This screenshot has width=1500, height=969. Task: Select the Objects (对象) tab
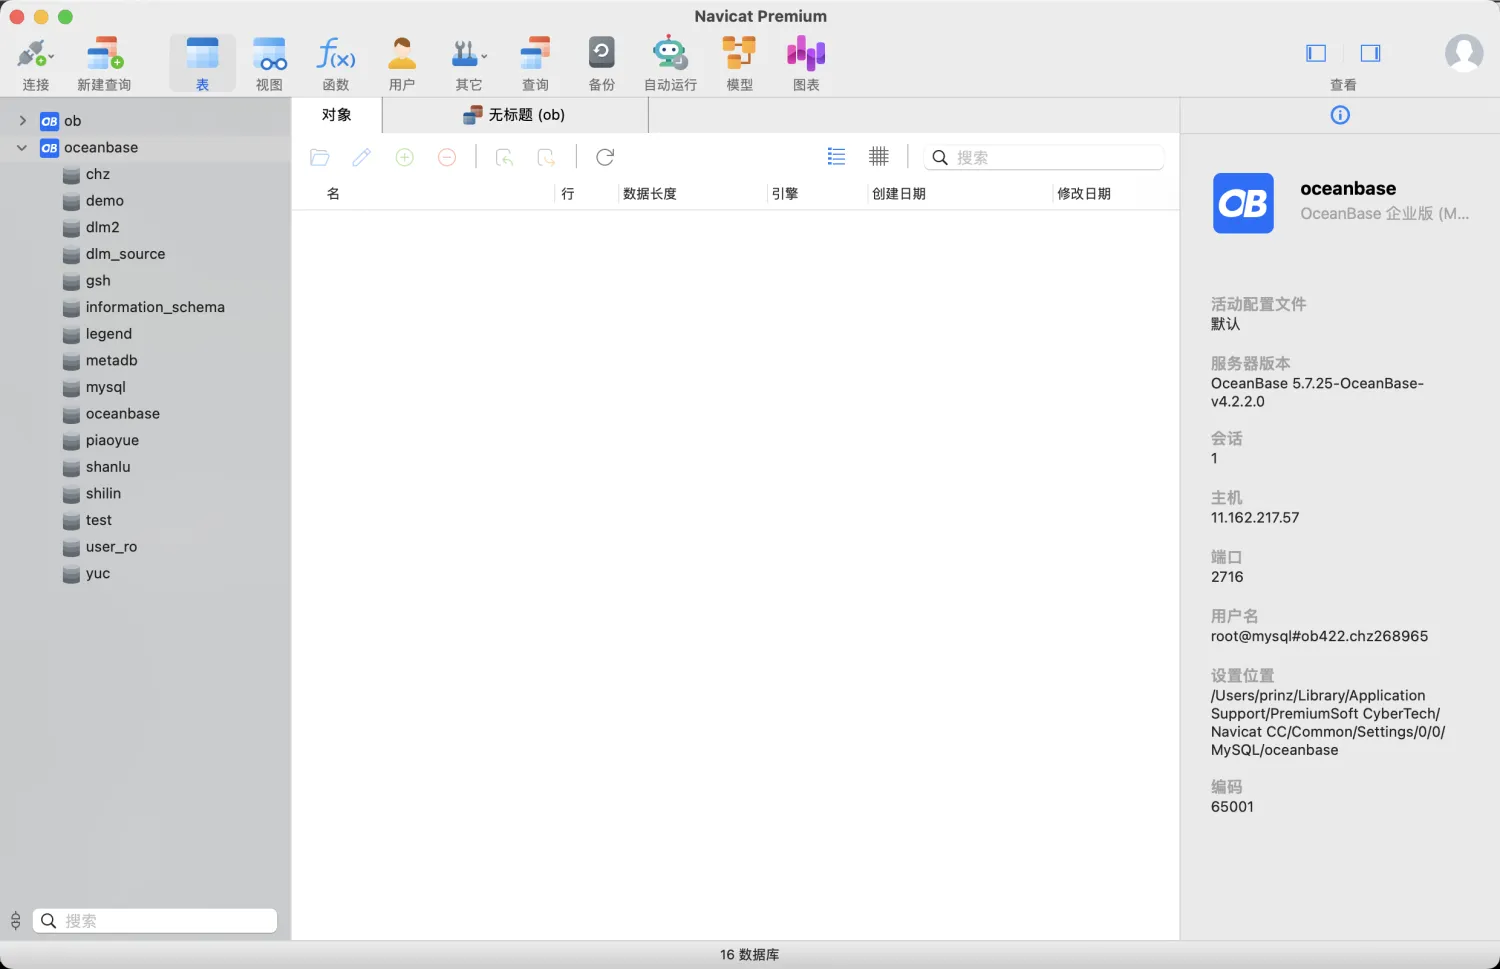pyautogui.click(x=337, y=115)
